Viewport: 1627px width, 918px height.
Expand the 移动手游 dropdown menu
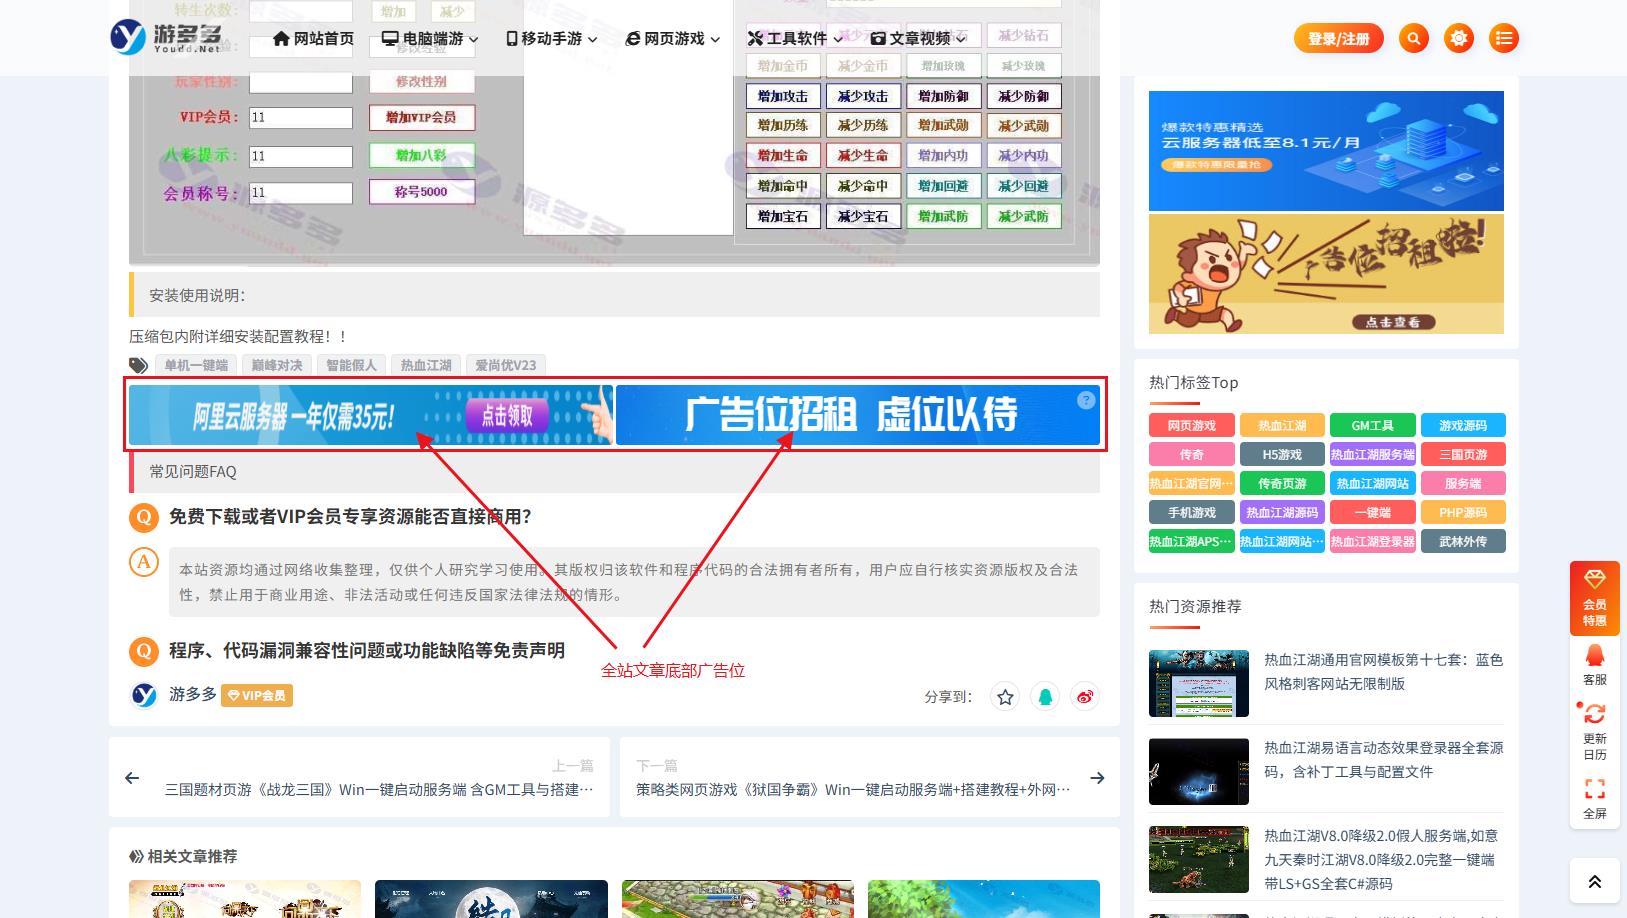(552, 38)
